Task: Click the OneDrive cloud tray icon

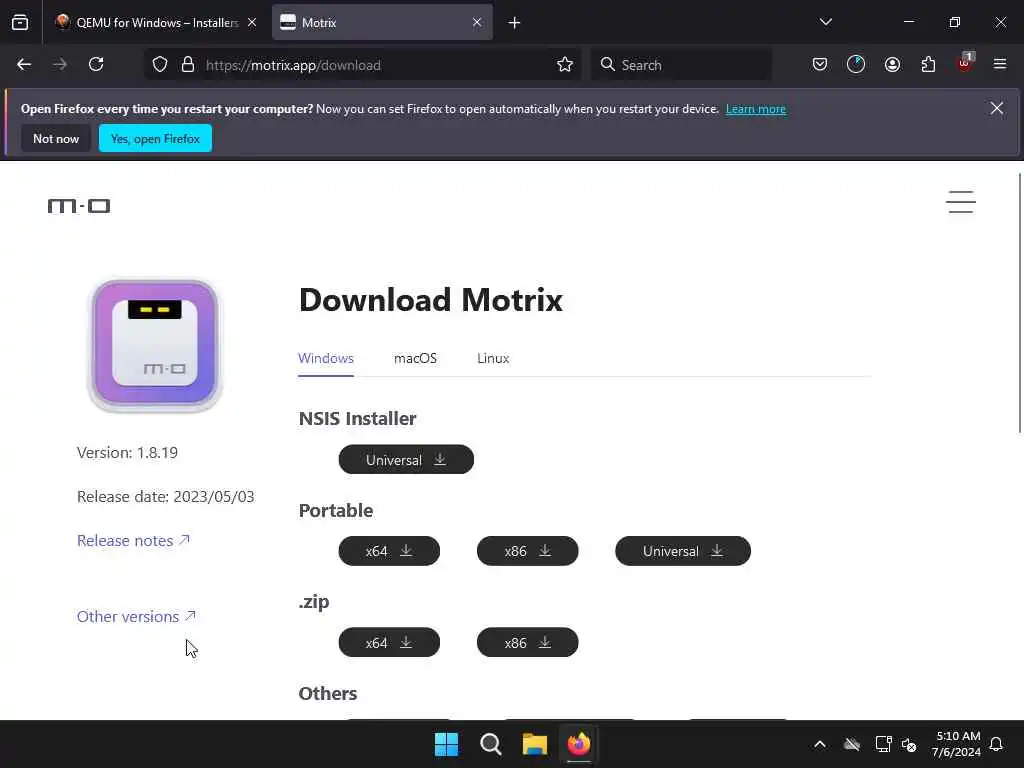Action: click(x=852, y=744)
